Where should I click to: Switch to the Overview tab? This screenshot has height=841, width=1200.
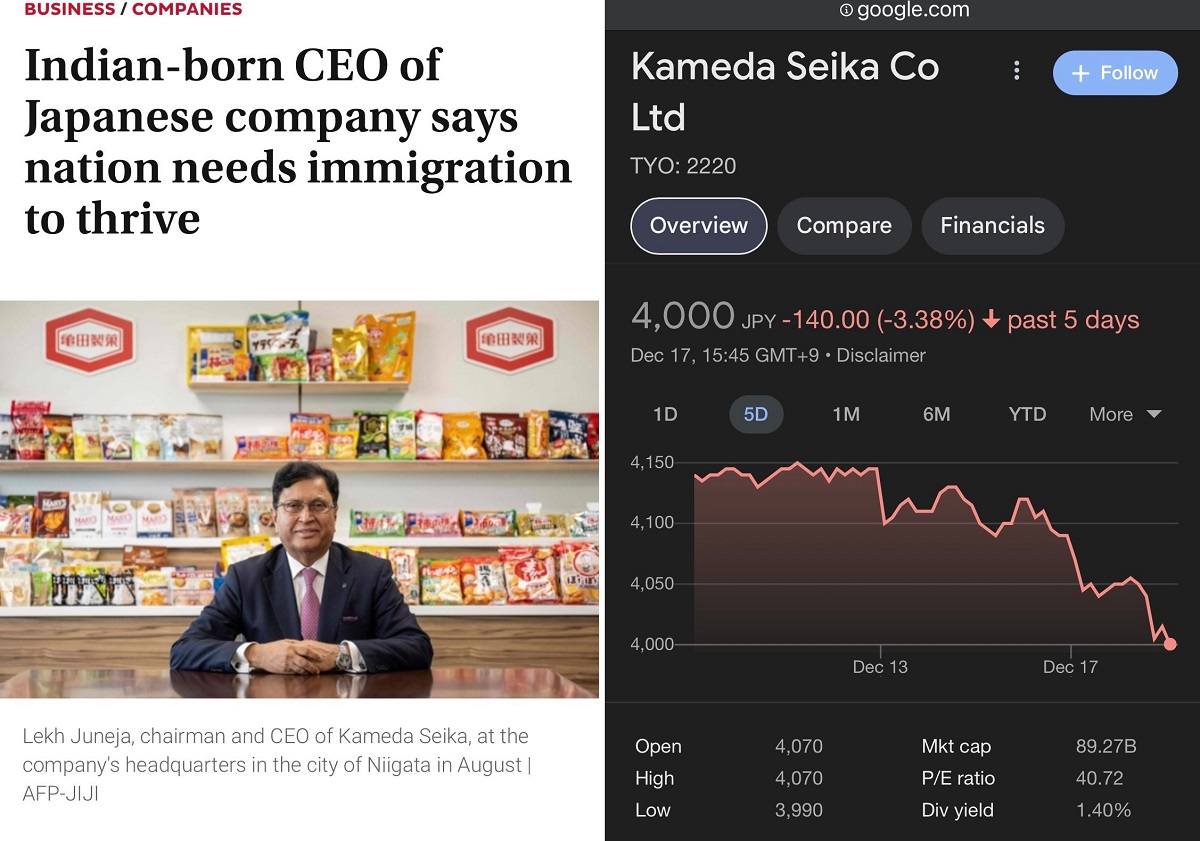point(698,226)
